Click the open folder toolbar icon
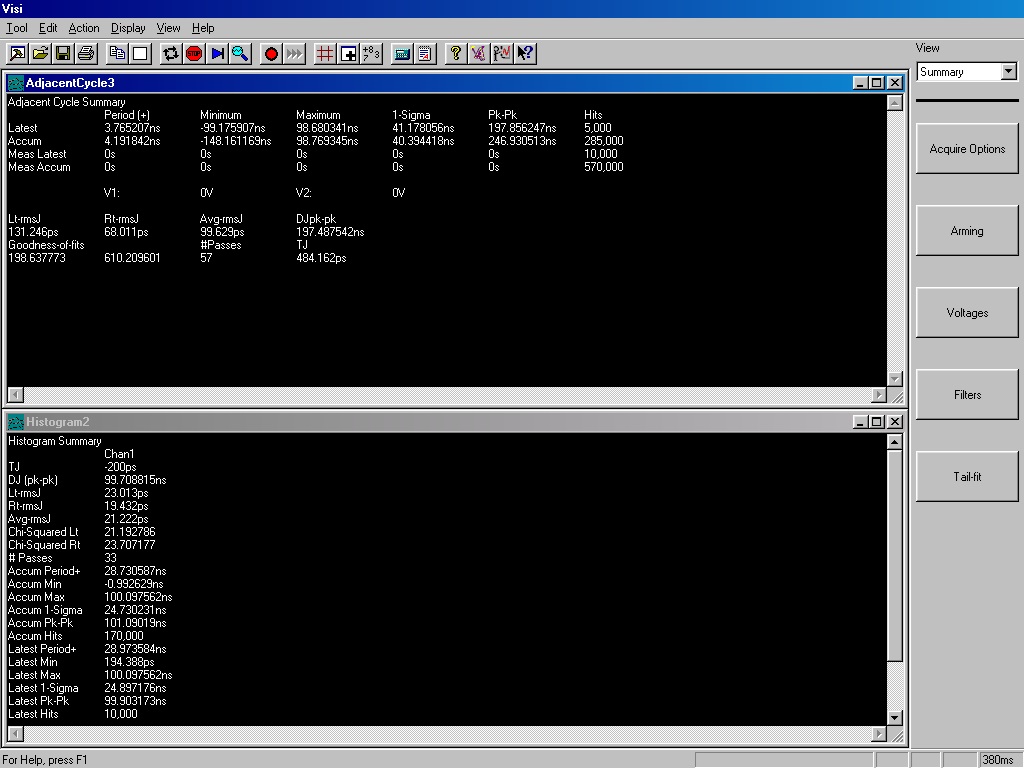This screenshot has width=1024, height=768. click(40, 54)
